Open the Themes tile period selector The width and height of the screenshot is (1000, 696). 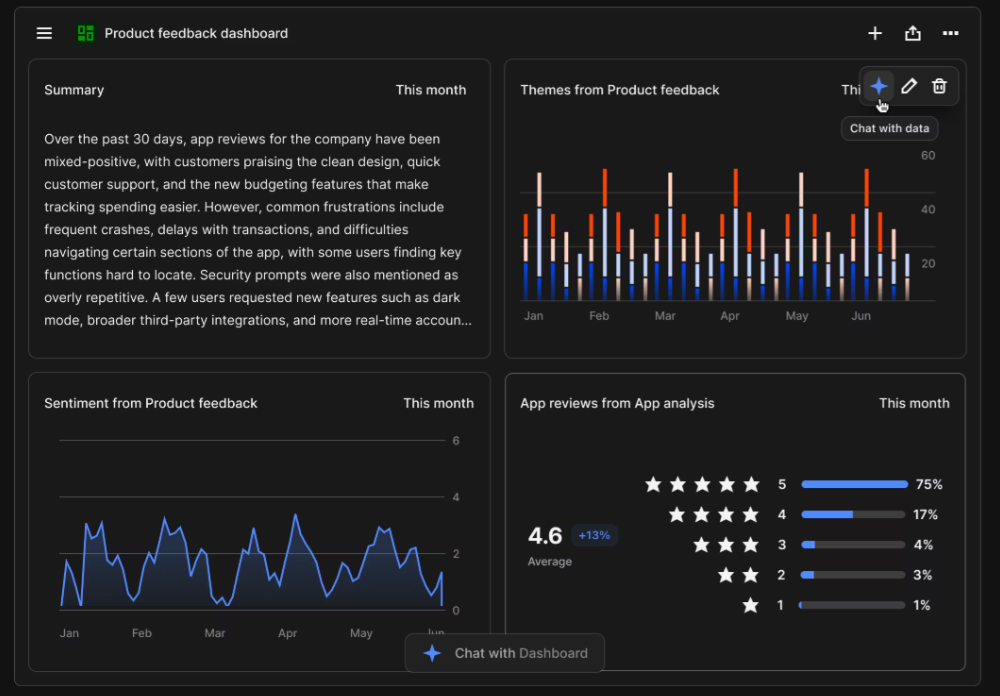(853, 90)
